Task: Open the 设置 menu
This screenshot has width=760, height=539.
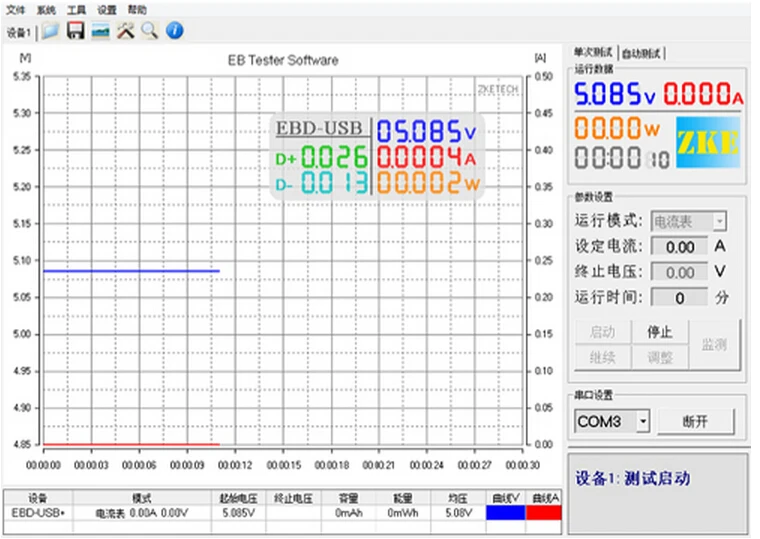Action: click(x=107, y=10)
